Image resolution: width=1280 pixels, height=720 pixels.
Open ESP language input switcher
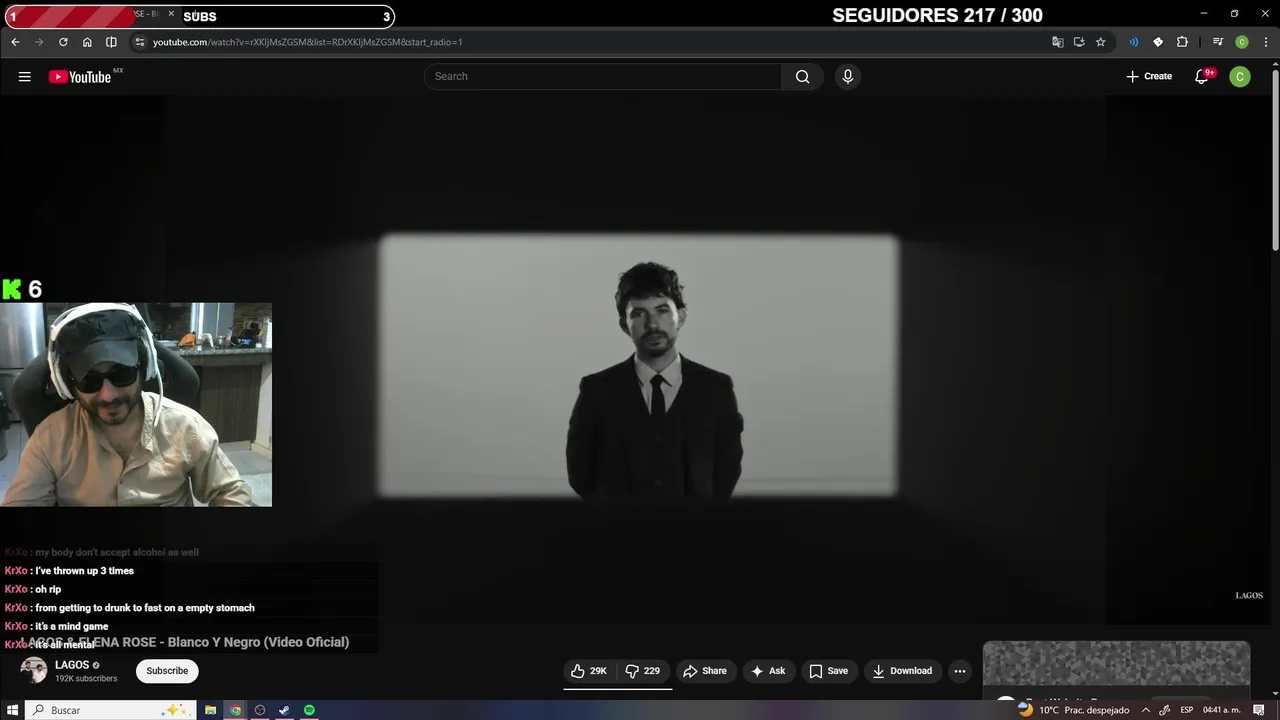coord(1187,710)
